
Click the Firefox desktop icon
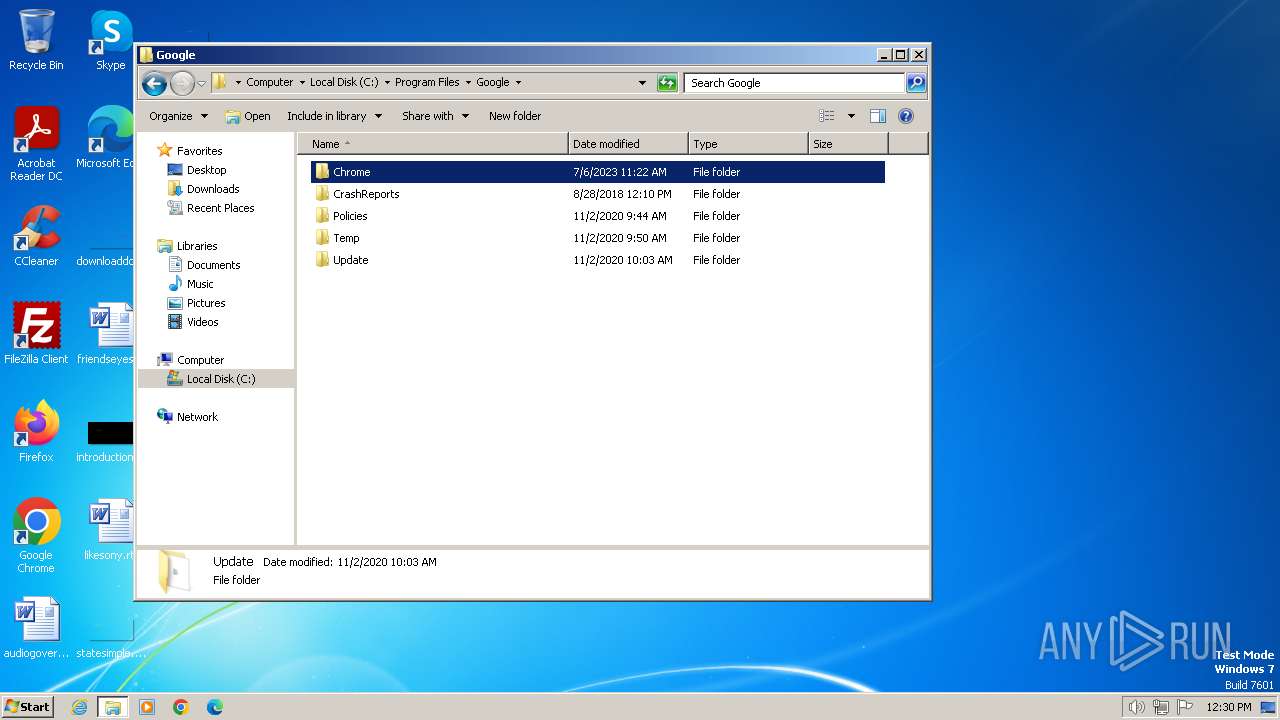36,432
